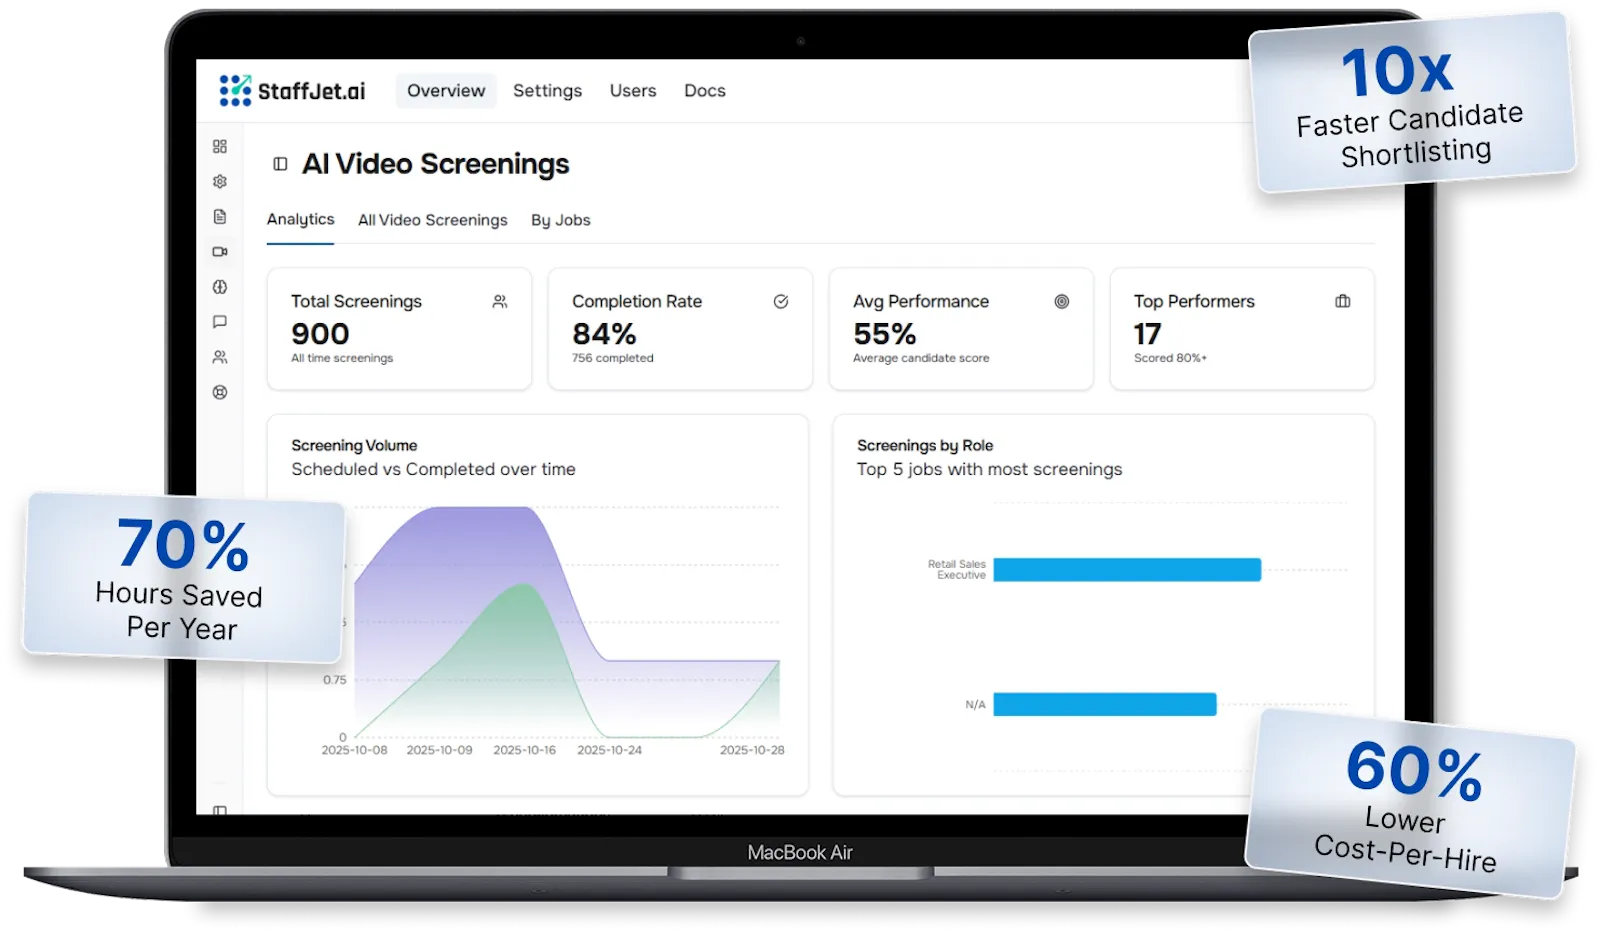Switch to the Analytics tab

pyautogui.click(x=301, y=220)
